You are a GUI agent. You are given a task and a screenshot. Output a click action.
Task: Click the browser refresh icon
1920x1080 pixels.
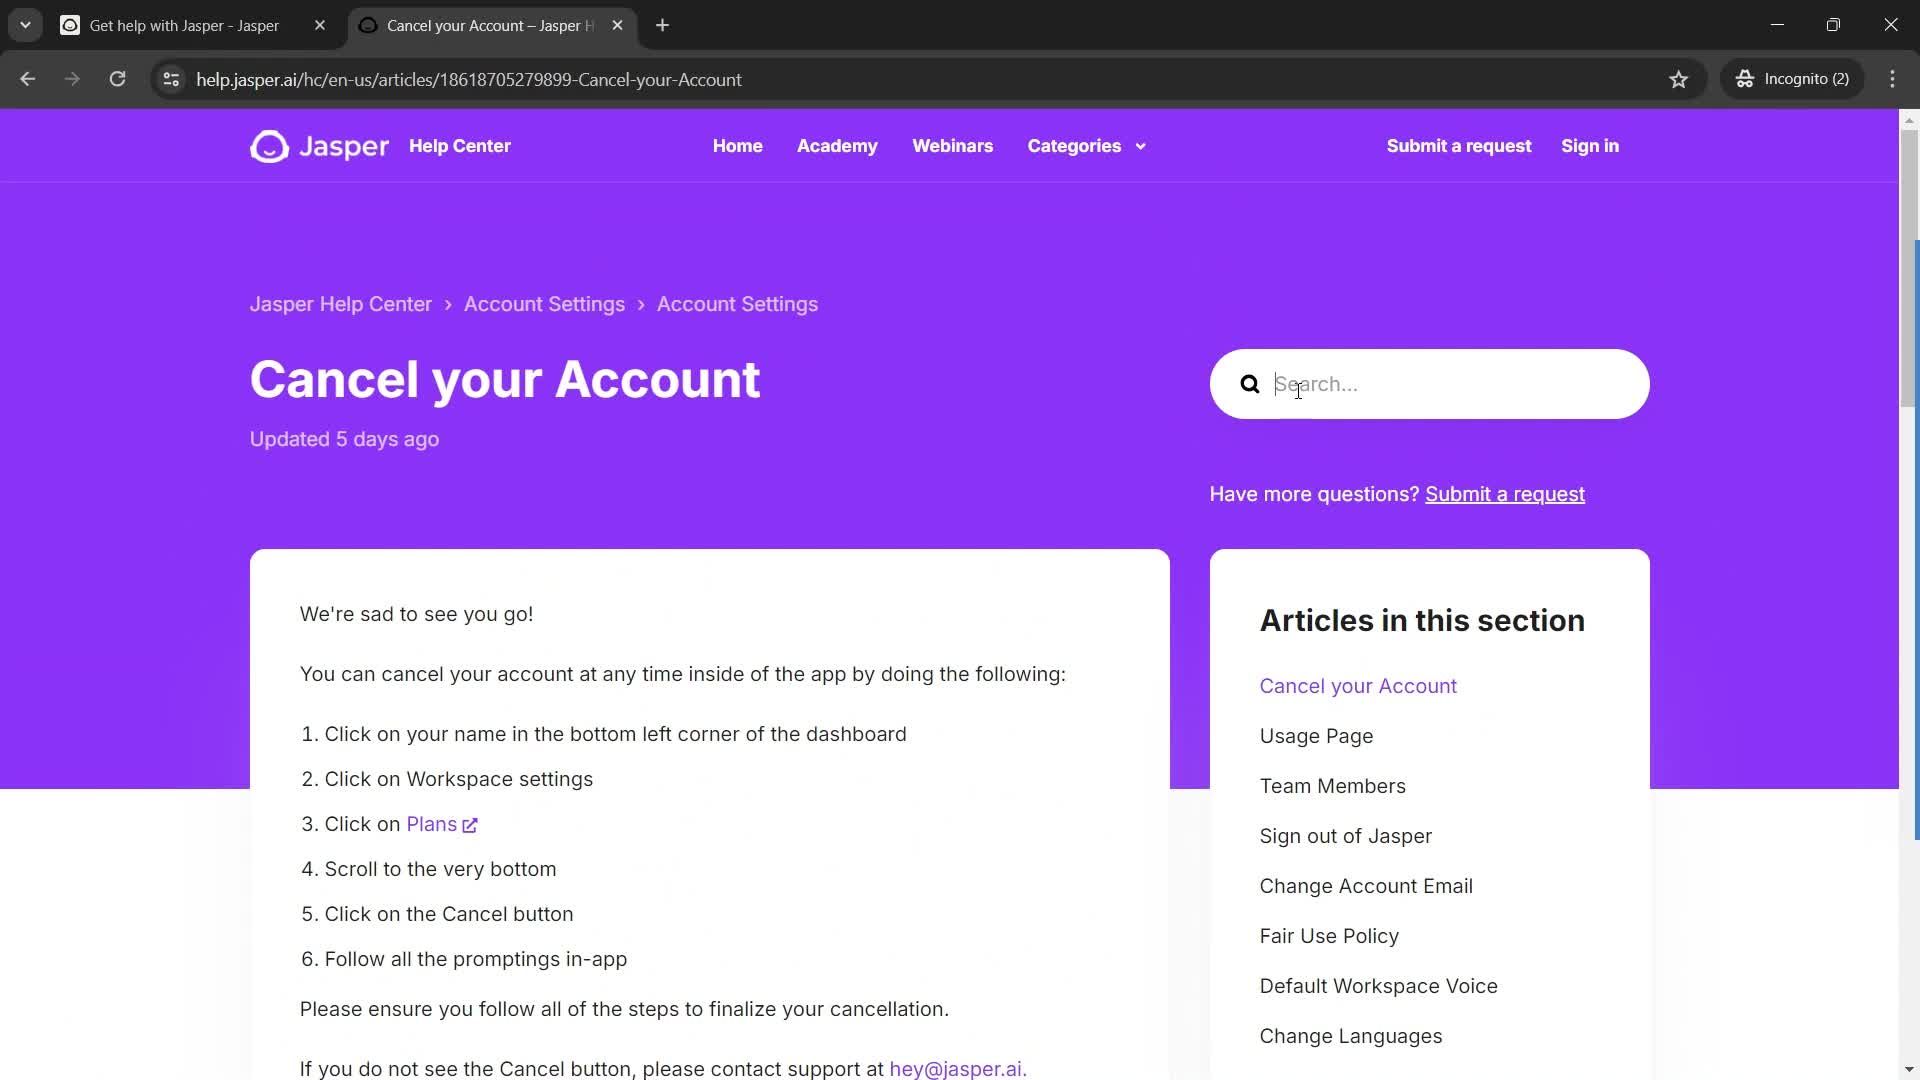(x=117, y=79)
